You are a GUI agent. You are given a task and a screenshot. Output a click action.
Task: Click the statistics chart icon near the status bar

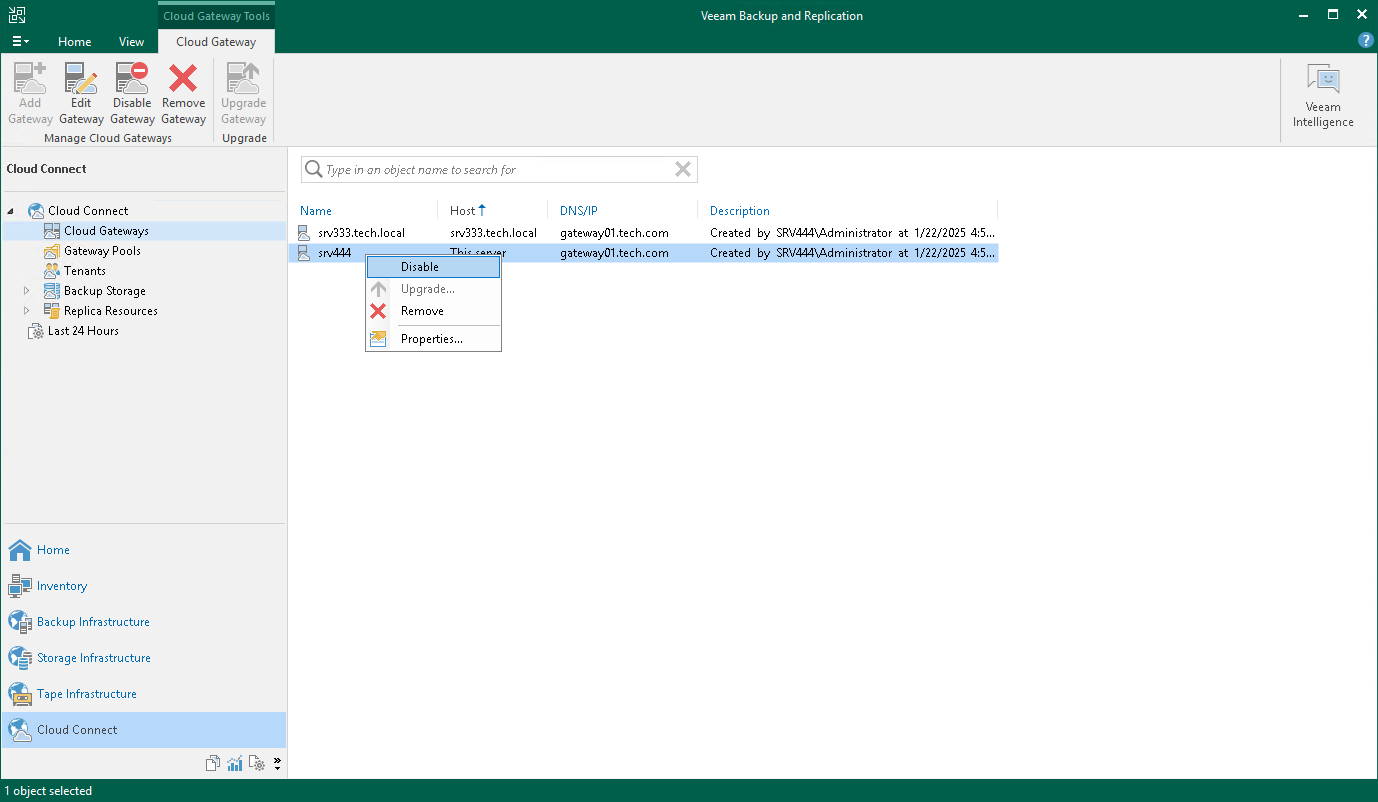[x=235, y=762]
